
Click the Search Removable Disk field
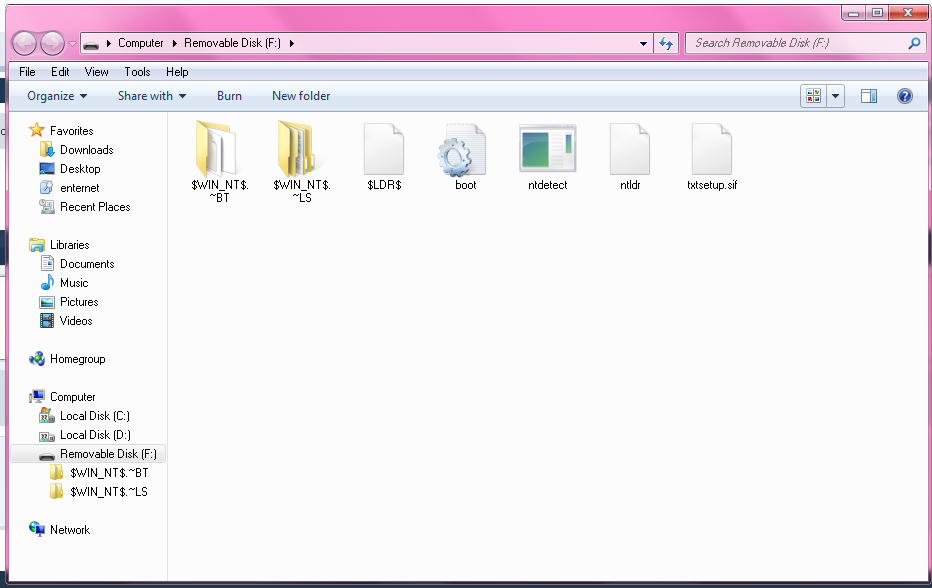[x=797, y=43]
